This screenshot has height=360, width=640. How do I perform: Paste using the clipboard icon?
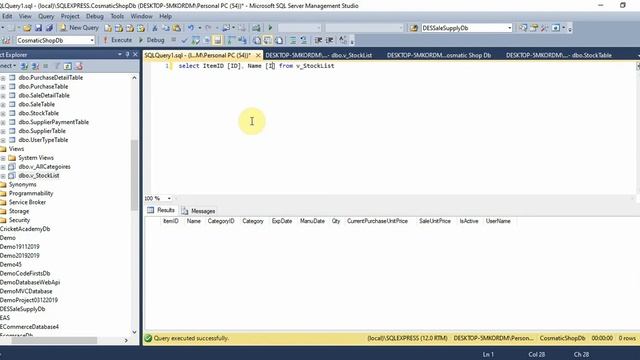(177, 28)
